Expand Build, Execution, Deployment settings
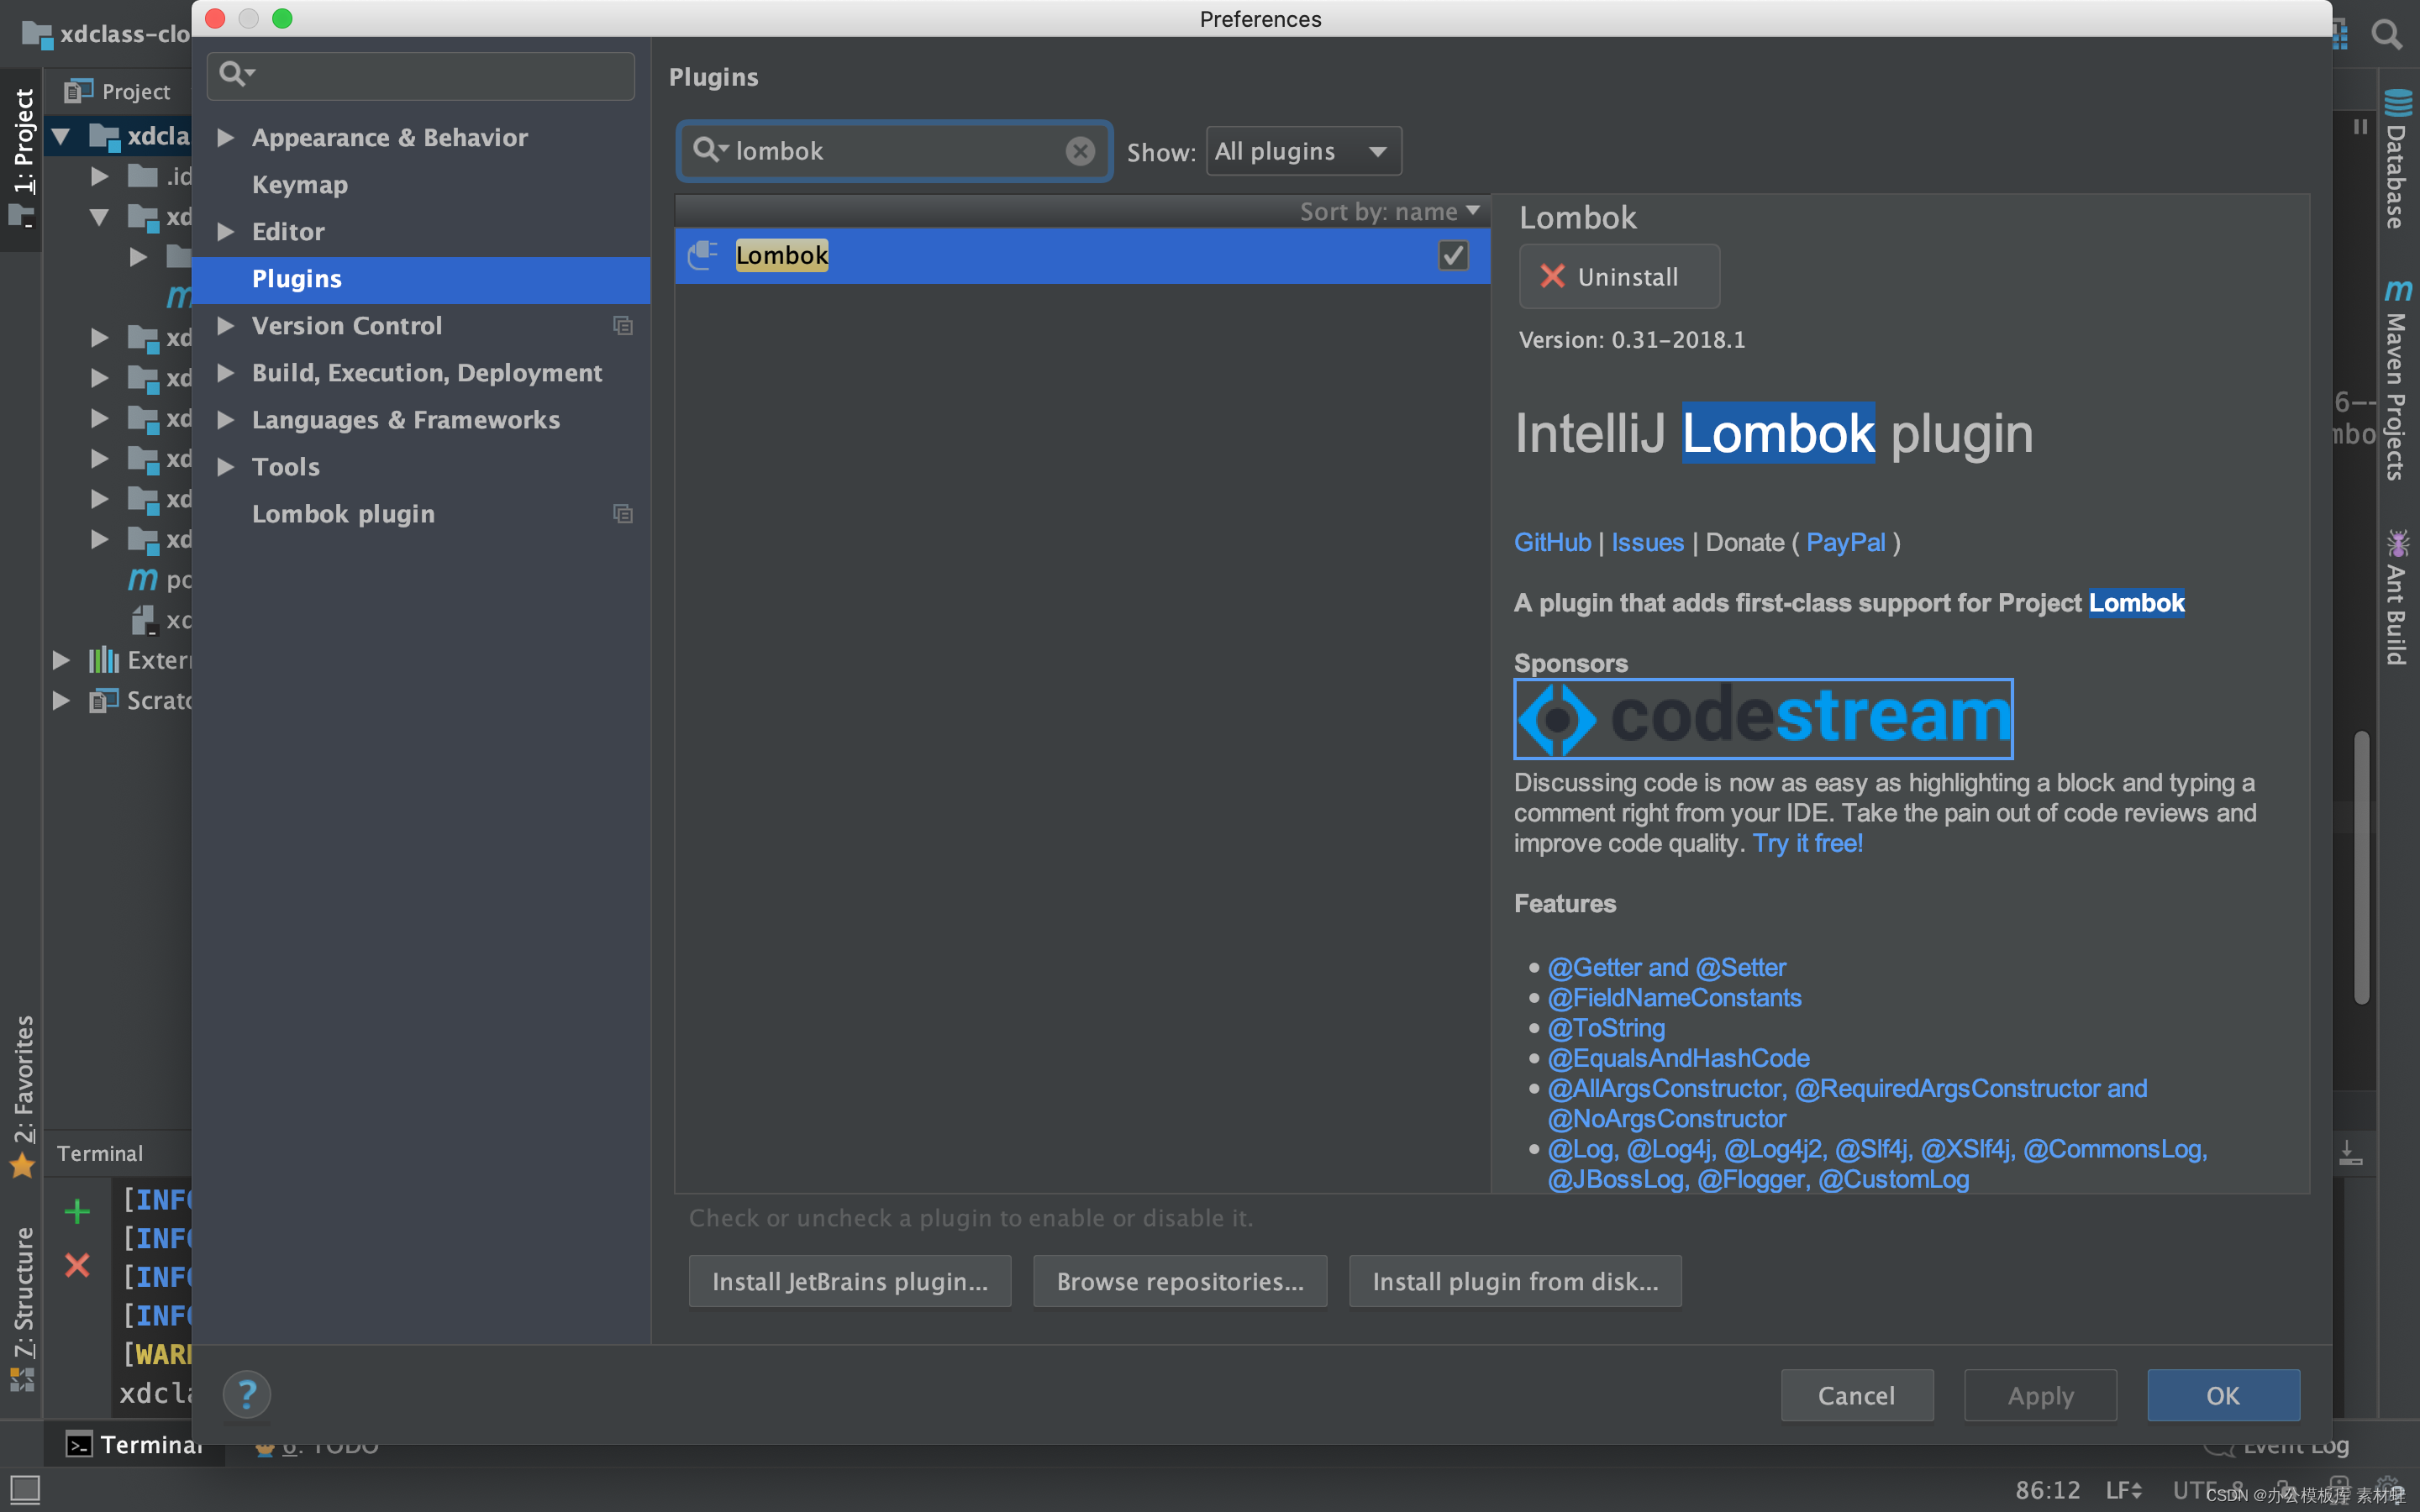Viewport: 2420px width, 1512px height. (x=226, y=372)
